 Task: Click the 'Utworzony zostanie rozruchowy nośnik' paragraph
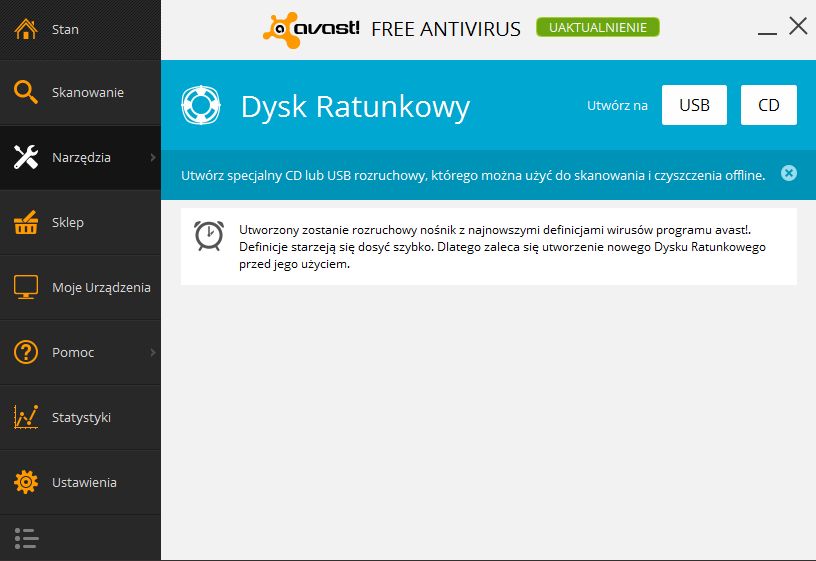[502, 247]
